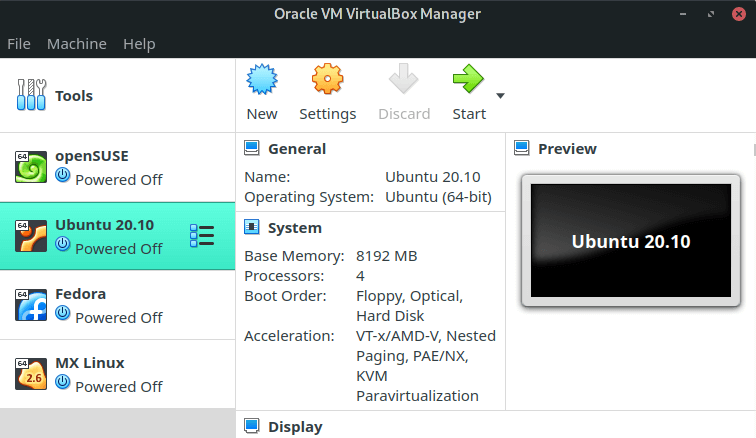756x438 pixels.
Task: Click the Start button label
Action: 469,114
